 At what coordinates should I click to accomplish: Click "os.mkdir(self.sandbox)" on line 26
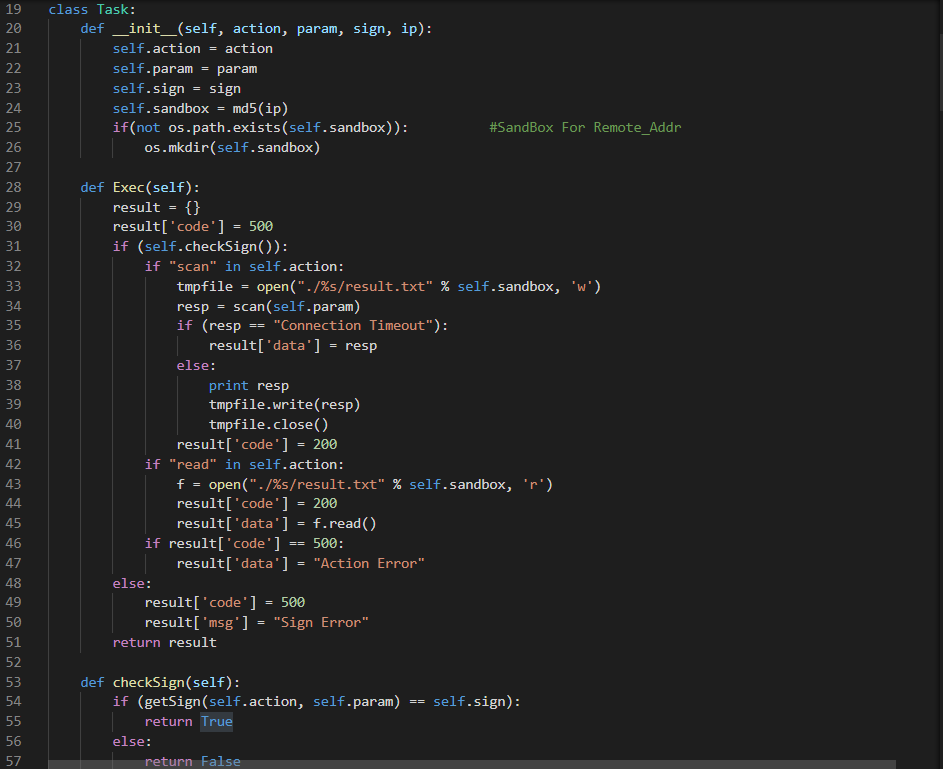232,147
